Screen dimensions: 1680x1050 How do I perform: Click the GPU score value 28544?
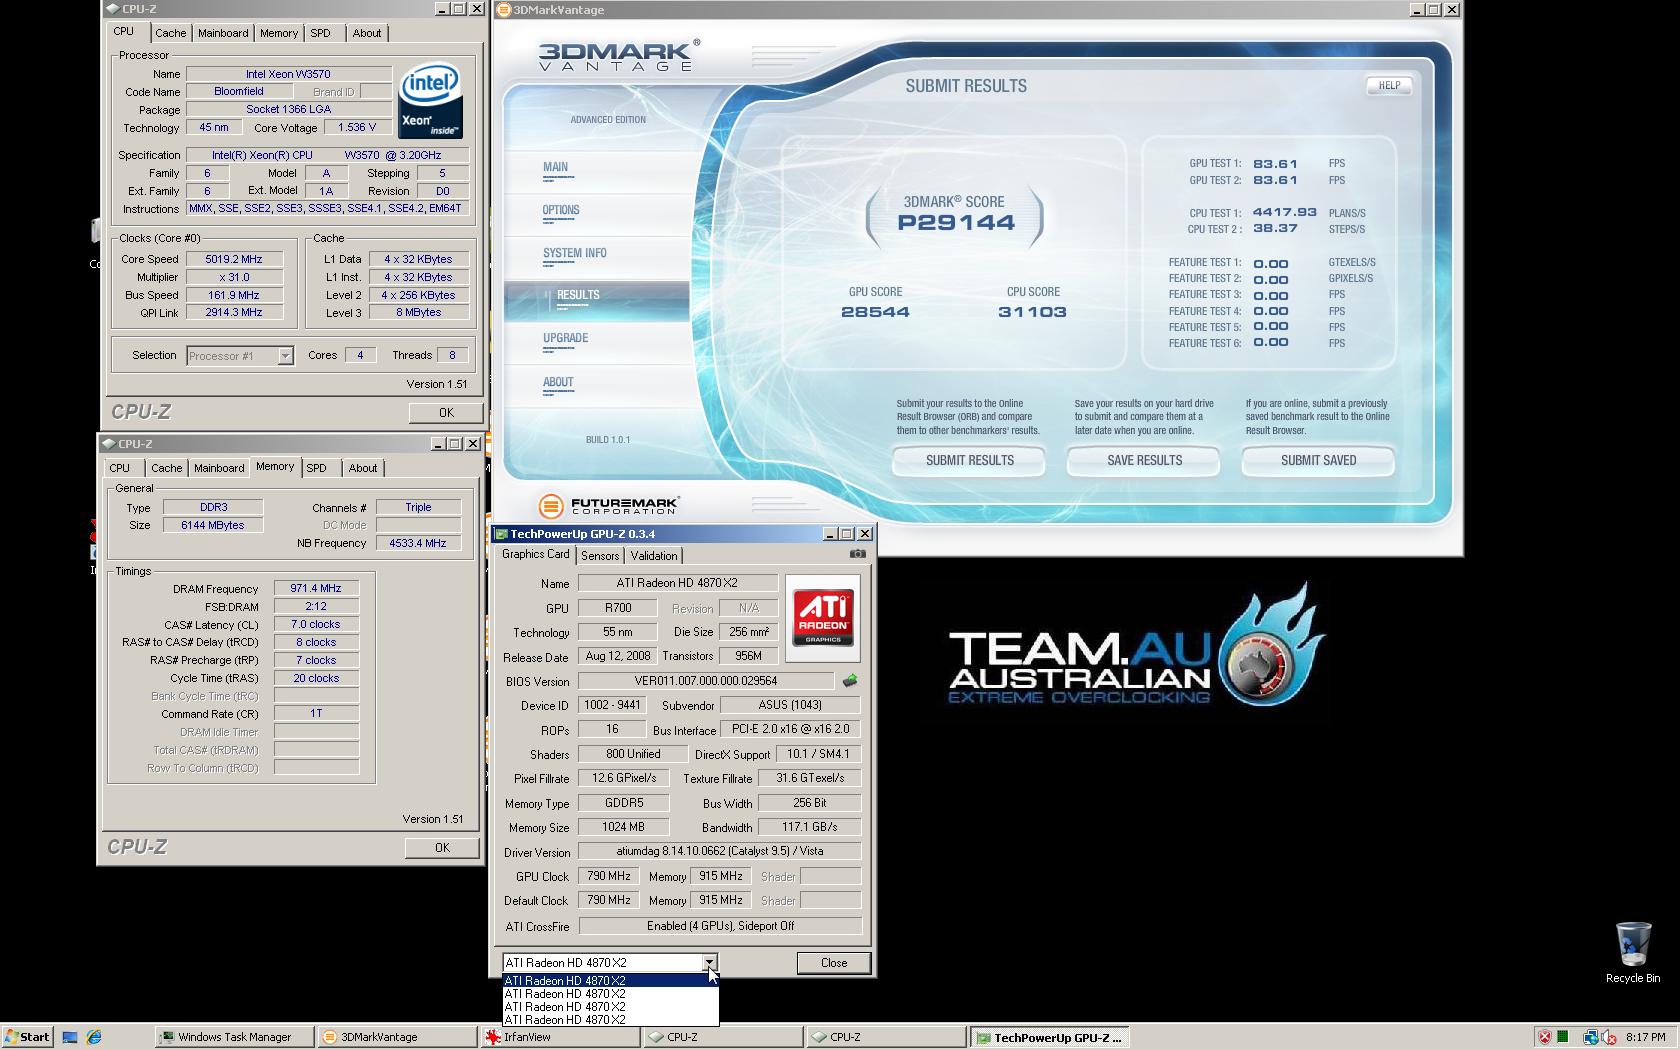[876, 312]
